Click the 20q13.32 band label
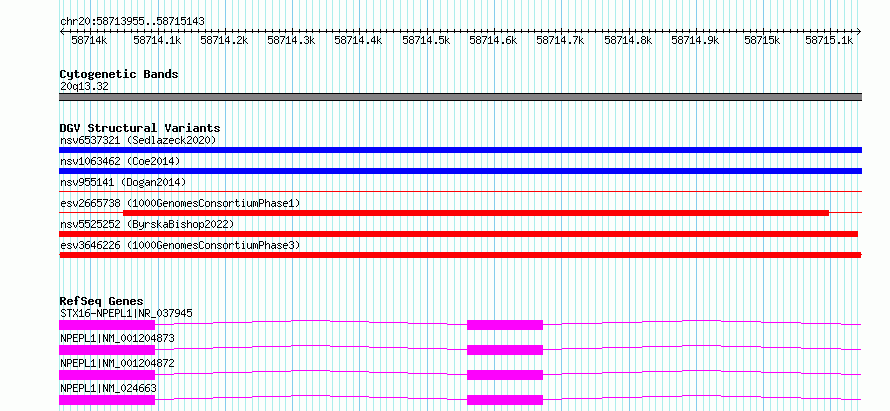Viewport: 890px width, 411px height. (x=85, y=87)
